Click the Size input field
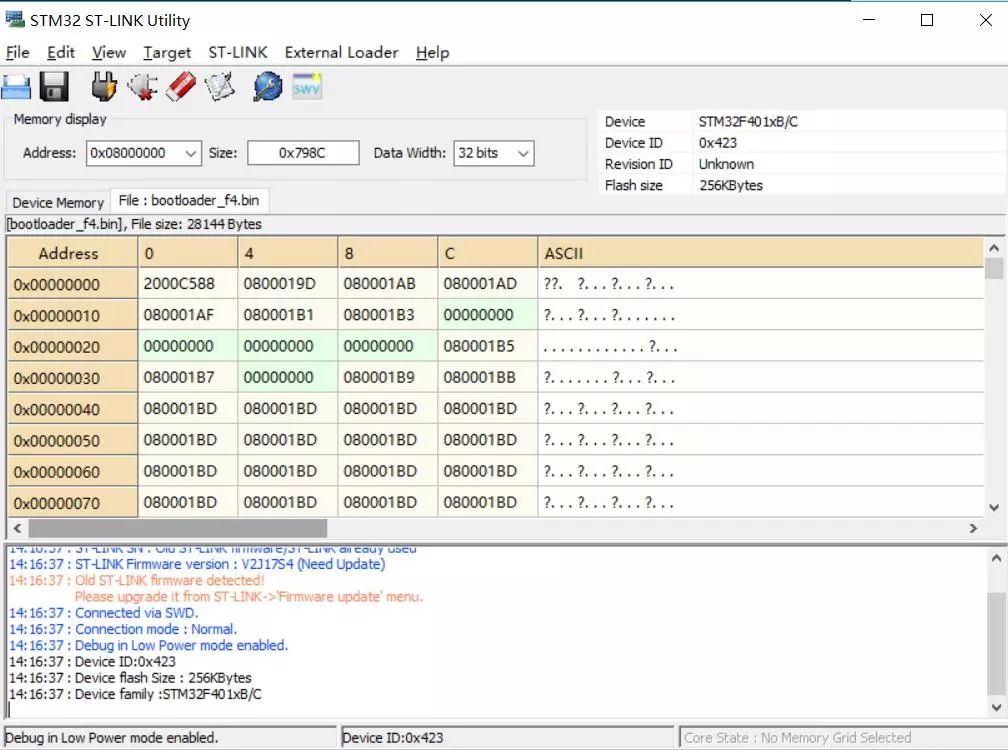 303,154
